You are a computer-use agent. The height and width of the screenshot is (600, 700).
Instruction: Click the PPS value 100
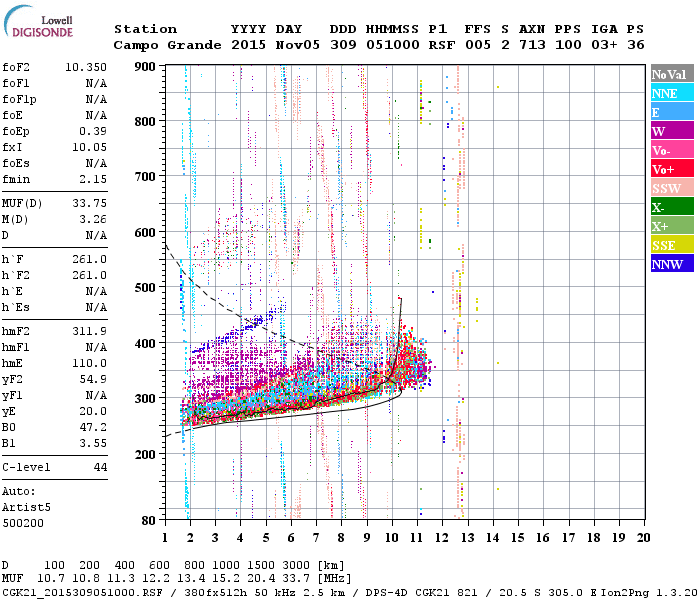tap(568, 45)
